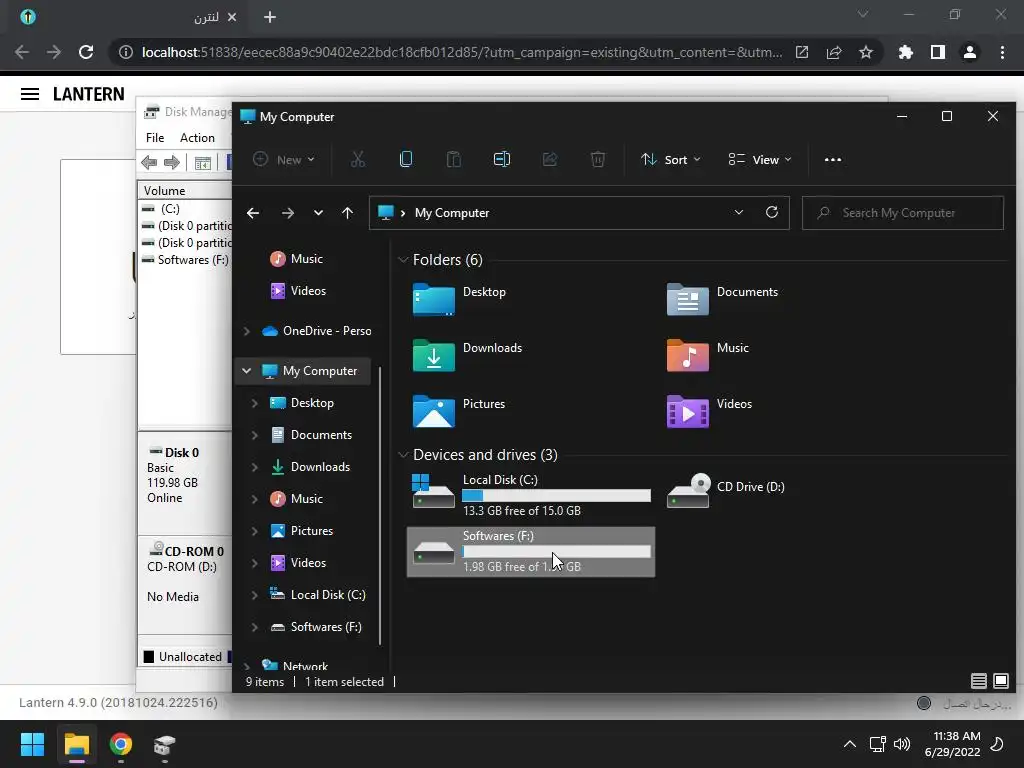This screenshot has height=768, width=1024.
Task: Click the Volume column header
Action: point(185,191)
